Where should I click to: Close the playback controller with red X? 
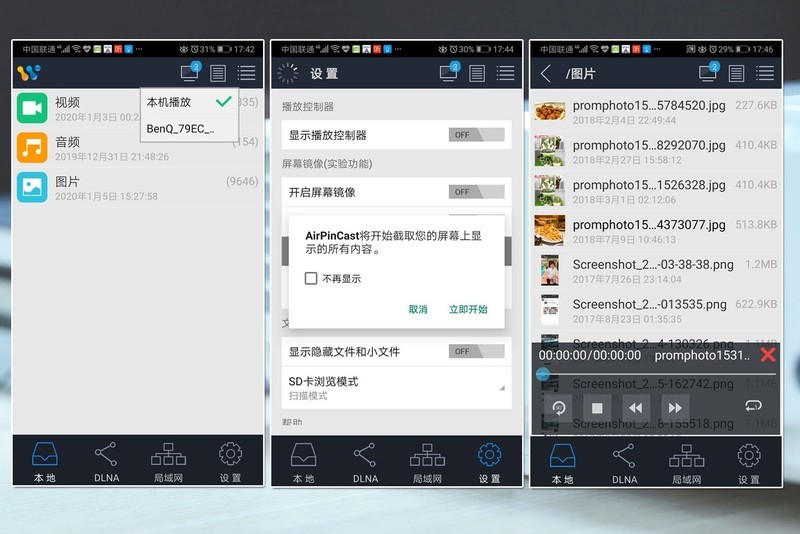point(768,354)
